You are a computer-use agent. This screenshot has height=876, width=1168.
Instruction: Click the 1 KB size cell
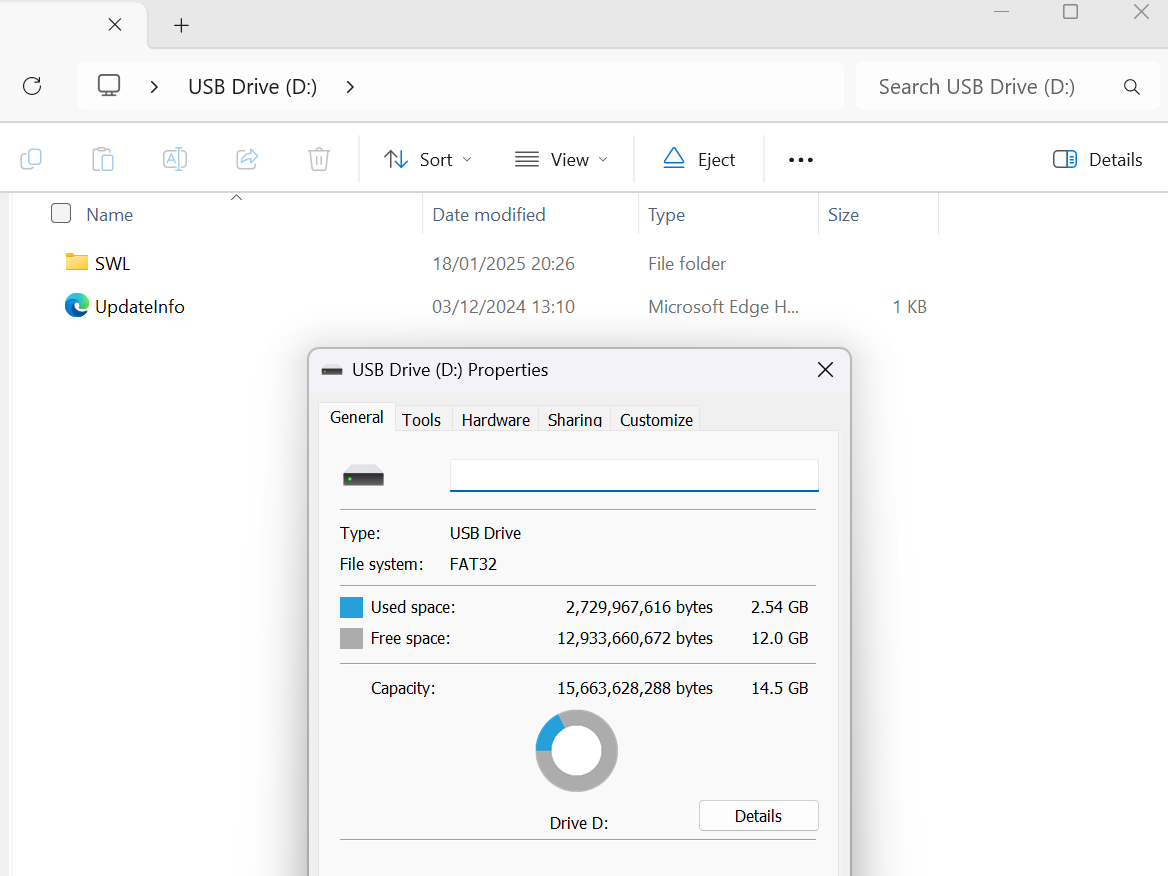click(910, 307)
